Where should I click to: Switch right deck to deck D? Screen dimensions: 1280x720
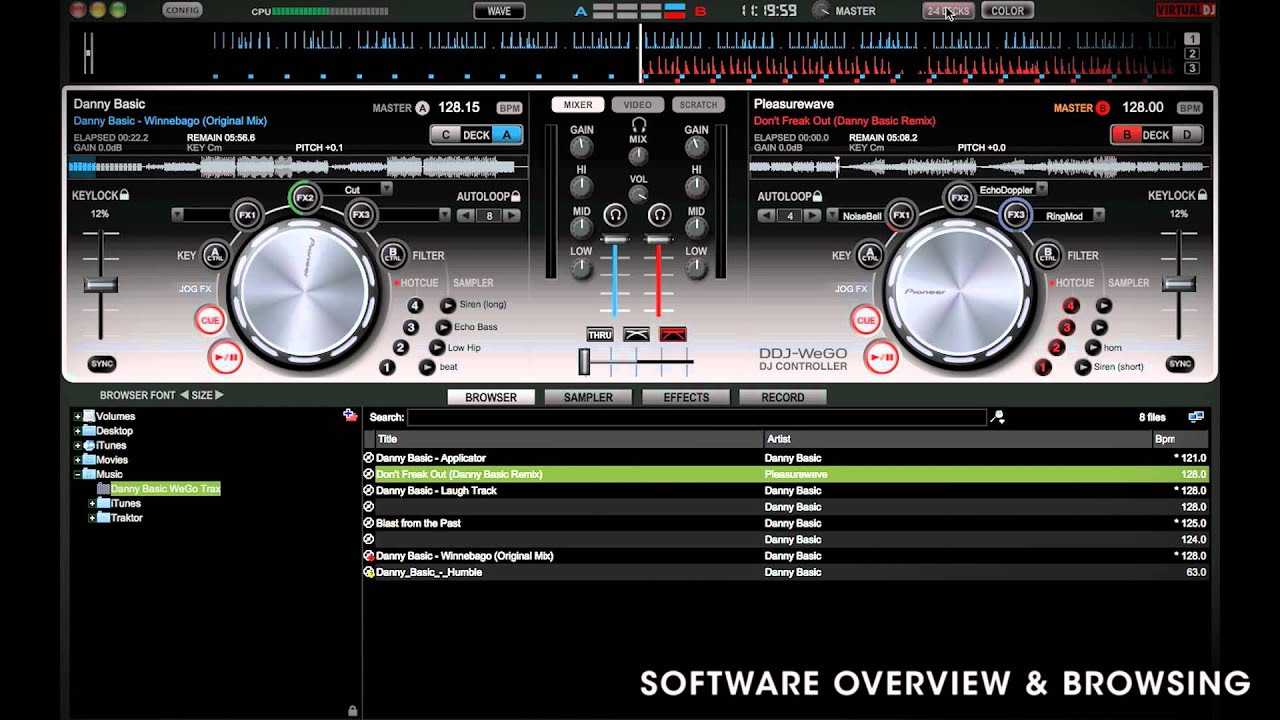click(1188, 135)
